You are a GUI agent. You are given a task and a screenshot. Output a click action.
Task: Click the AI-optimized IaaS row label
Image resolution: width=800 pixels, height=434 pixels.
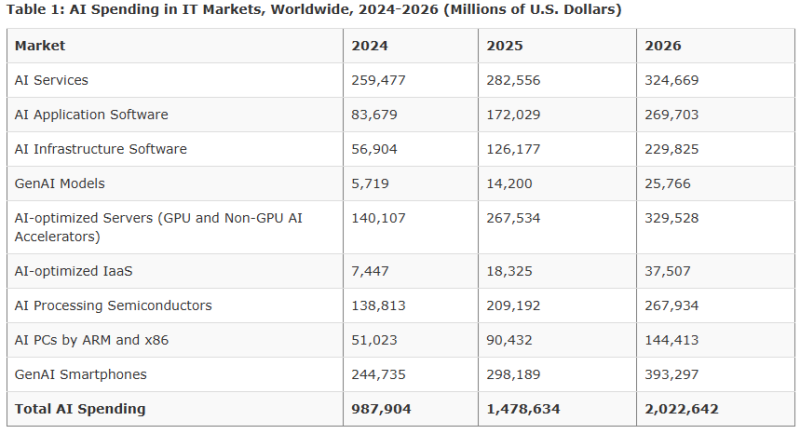click(x=73, y=271)
